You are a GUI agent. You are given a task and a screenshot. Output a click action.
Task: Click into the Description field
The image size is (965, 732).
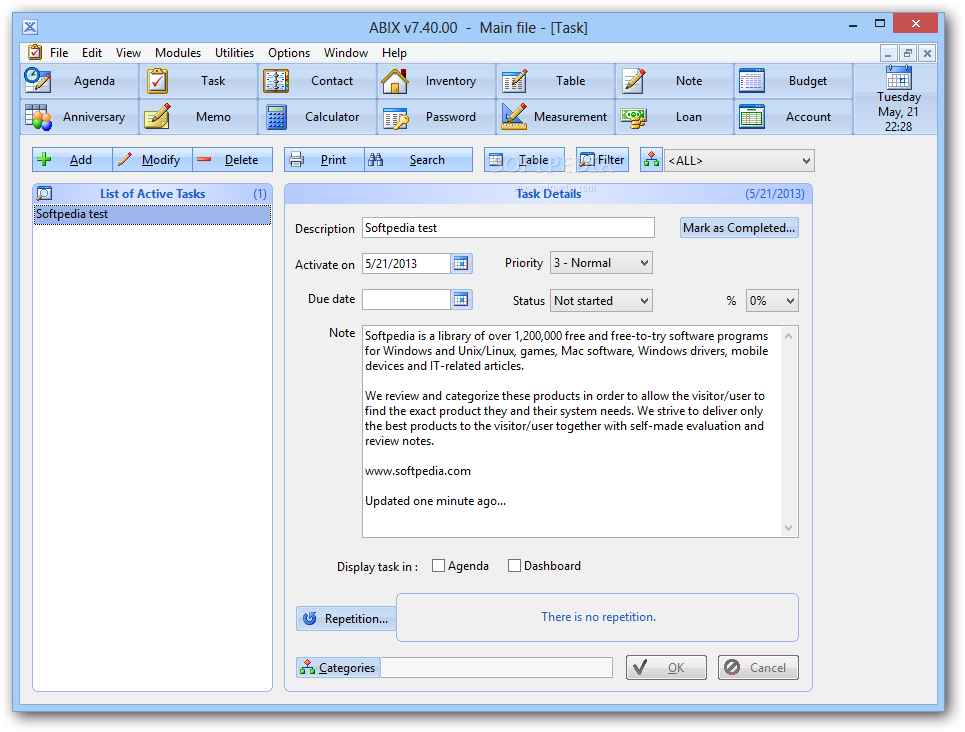point(508,228)
